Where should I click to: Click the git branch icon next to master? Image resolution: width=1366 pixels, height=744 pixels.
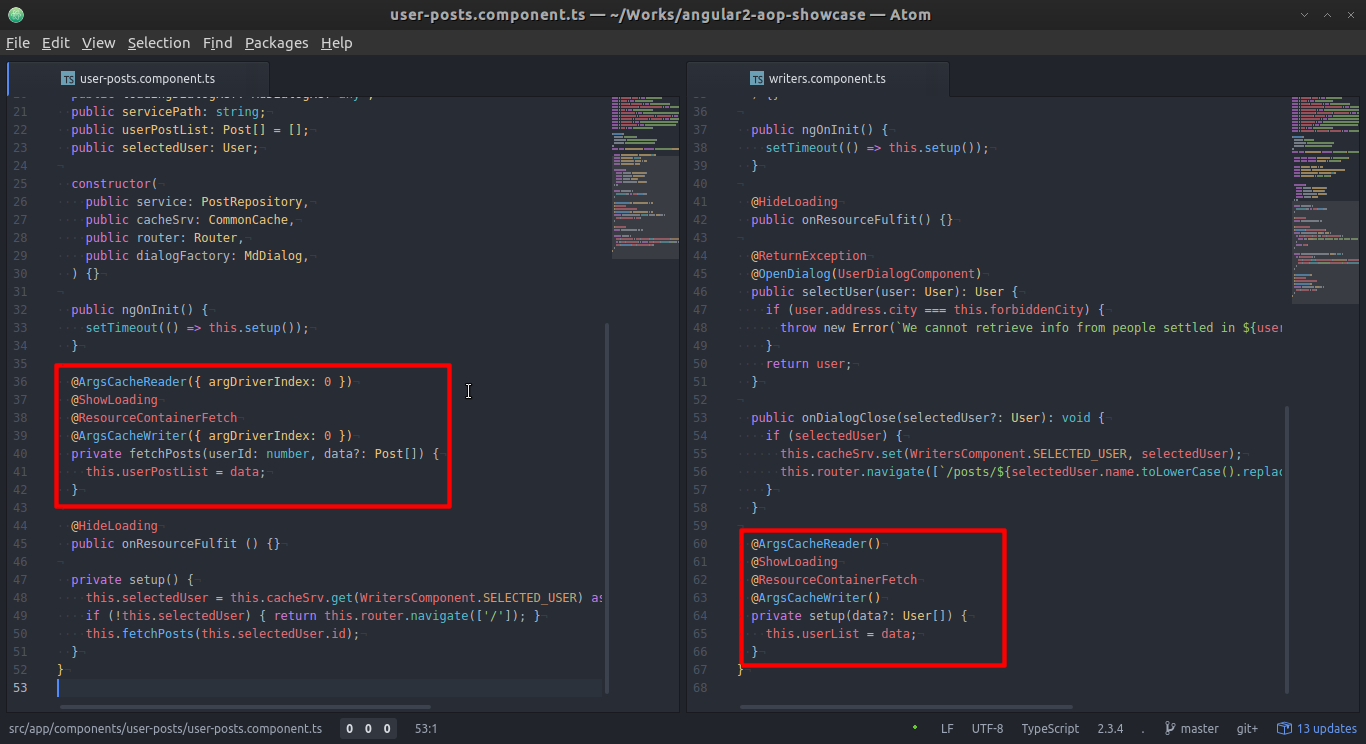1170,729
